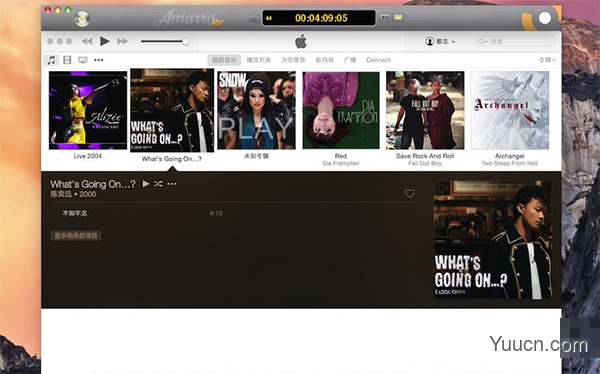Open album options ellipsis in detail panel

[x=172, y=184]
